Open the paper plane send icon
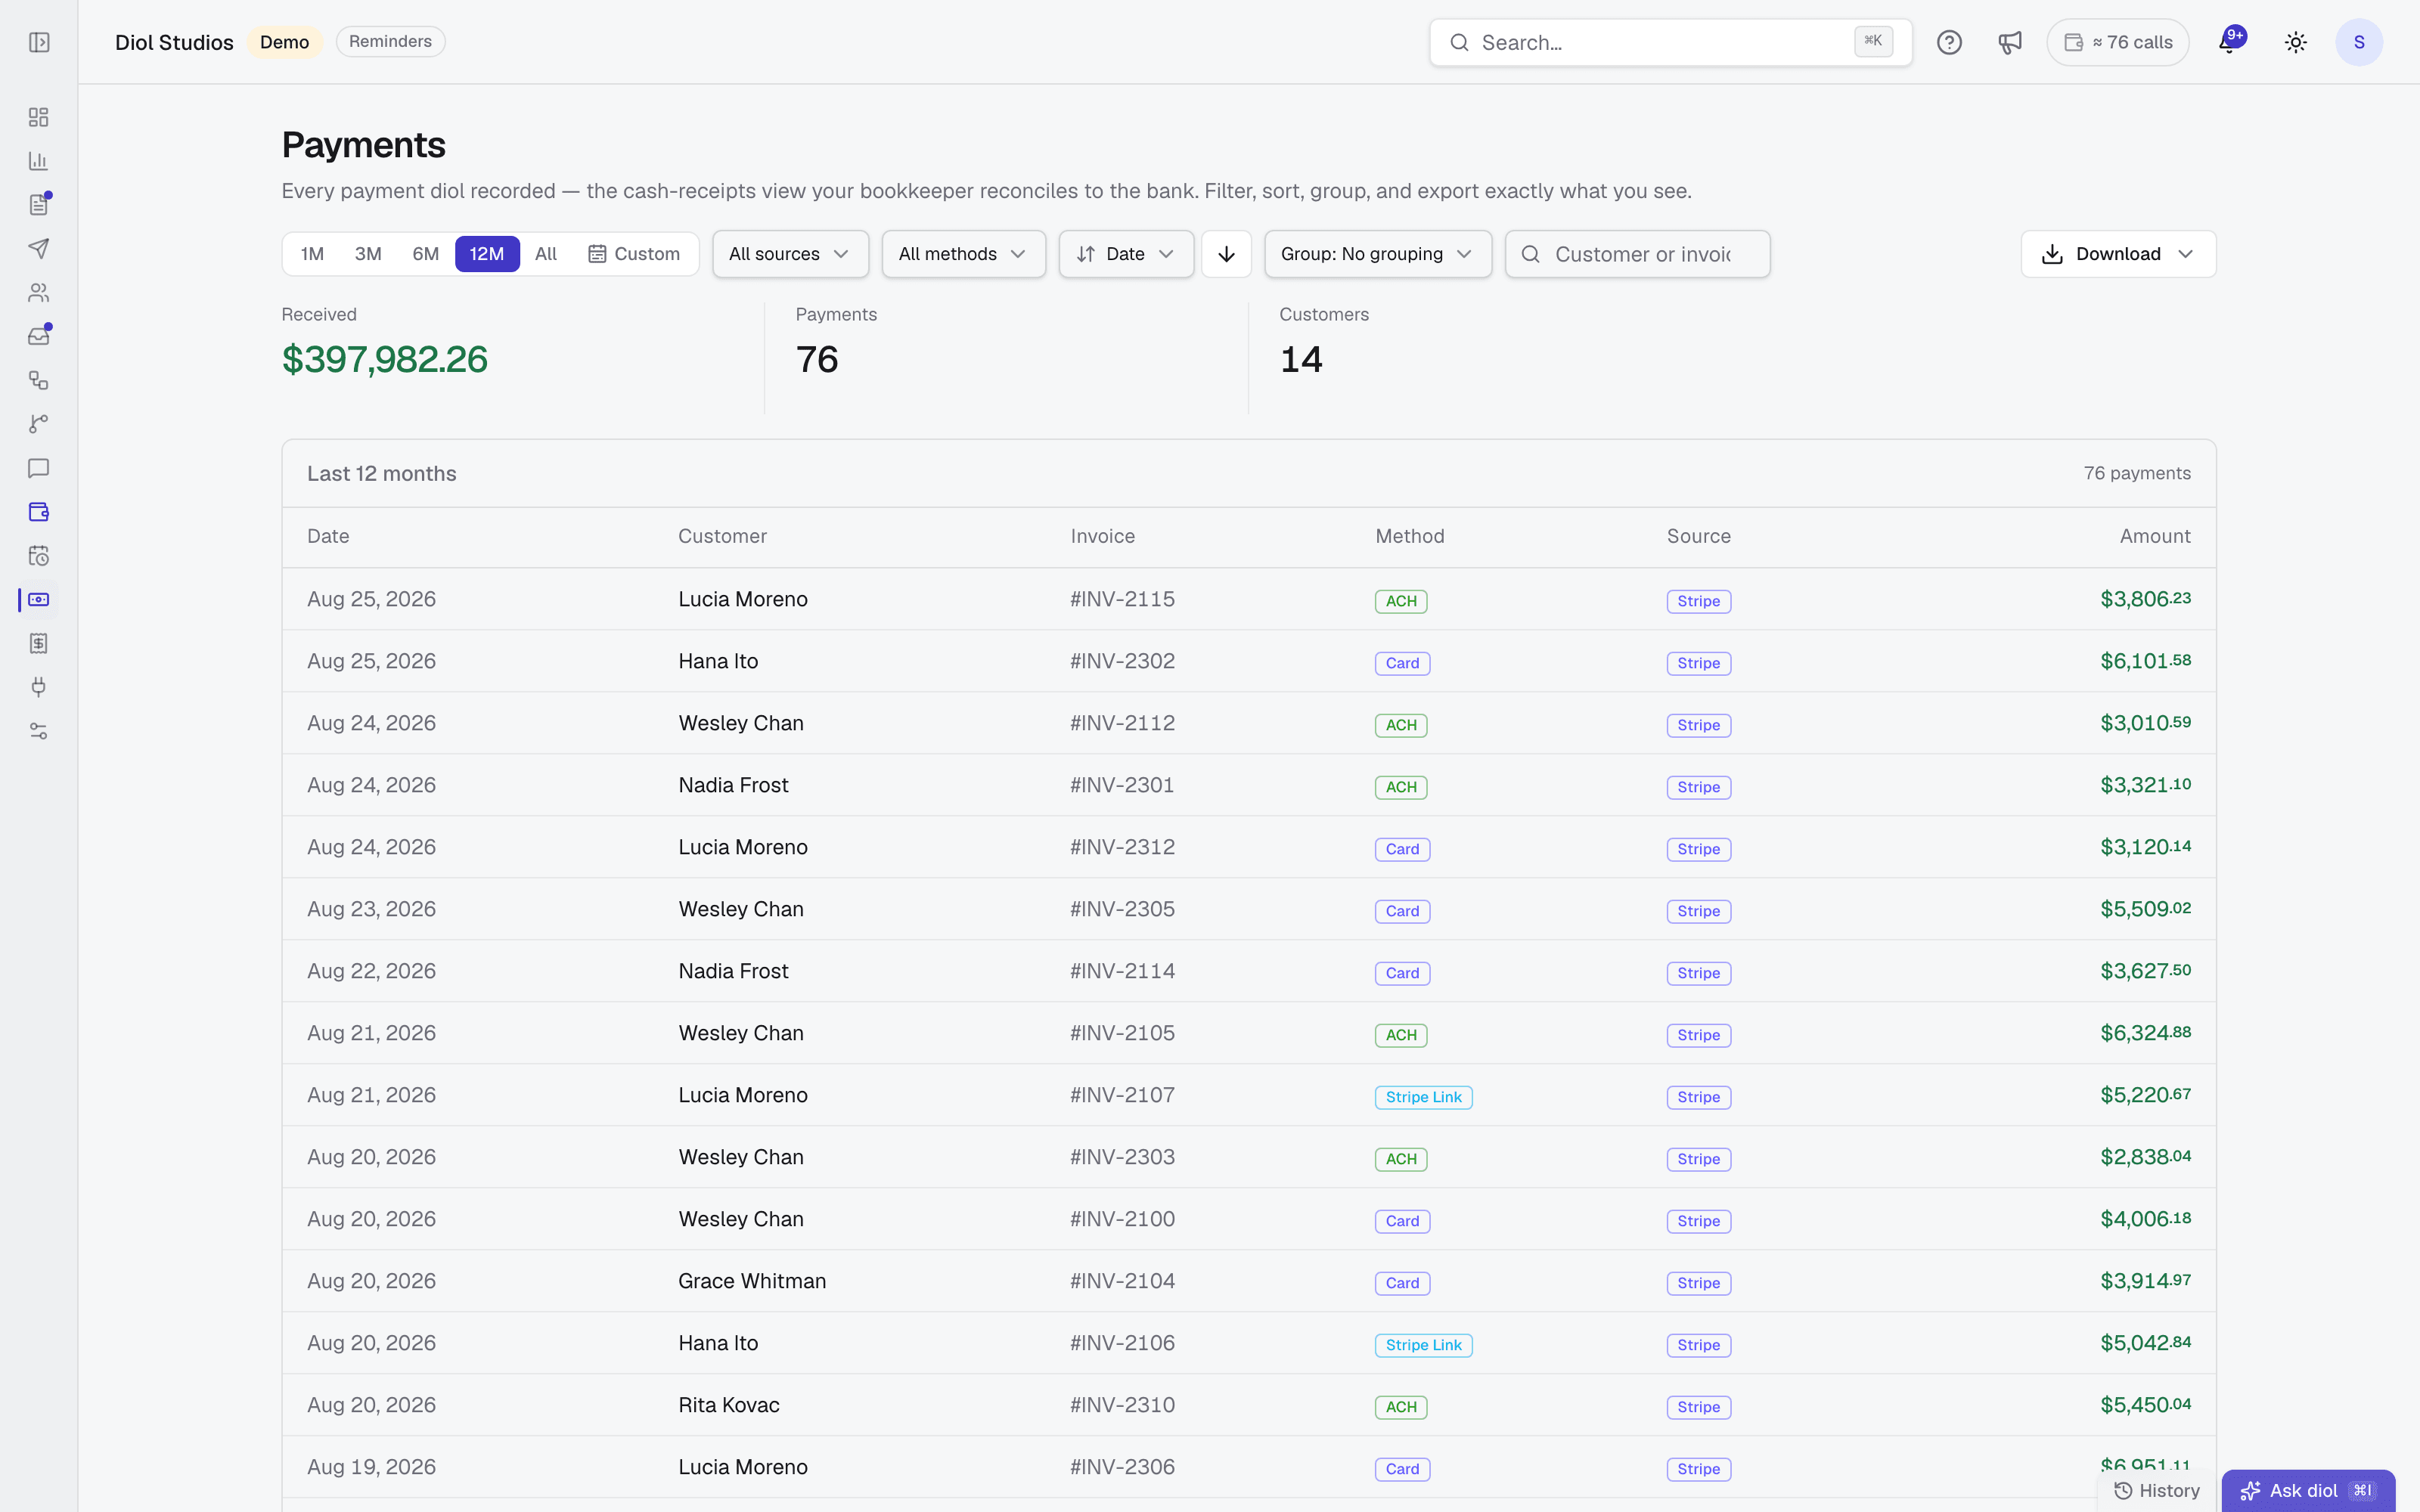The image size is (2420, 1512). click(x=39, y=248)
